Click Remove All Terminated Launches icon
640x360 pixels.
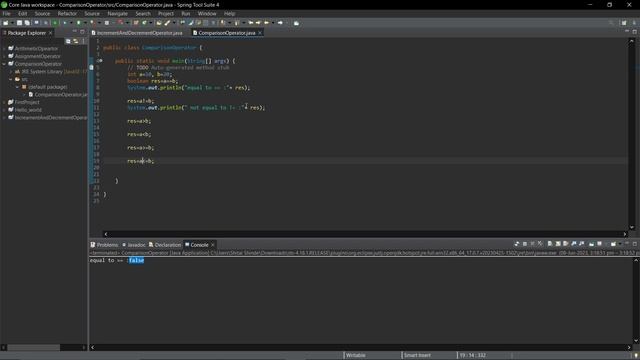point(540,244)
